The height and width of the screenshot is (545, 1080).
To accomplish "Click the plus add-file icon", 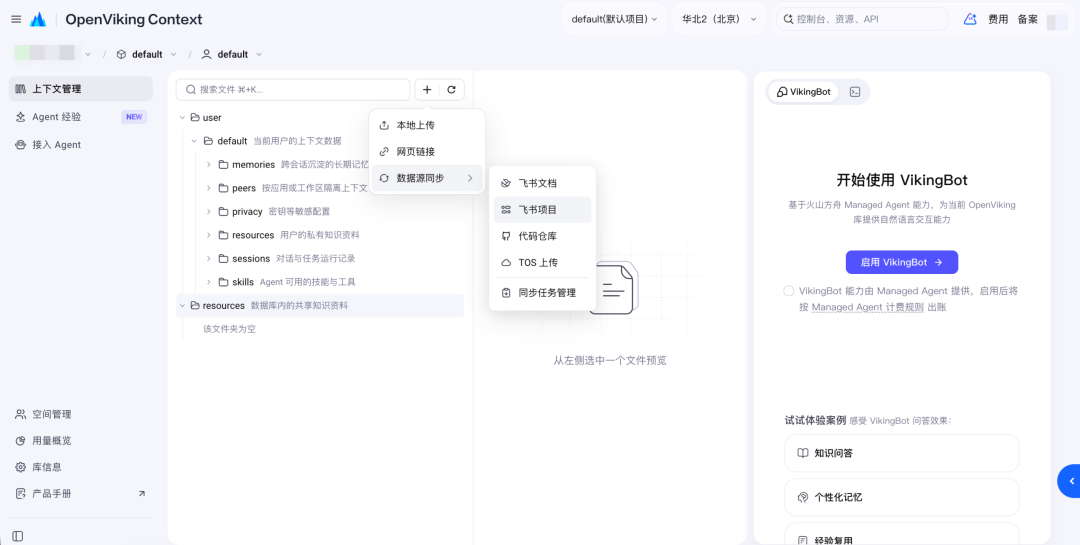I will pos(427,90).
